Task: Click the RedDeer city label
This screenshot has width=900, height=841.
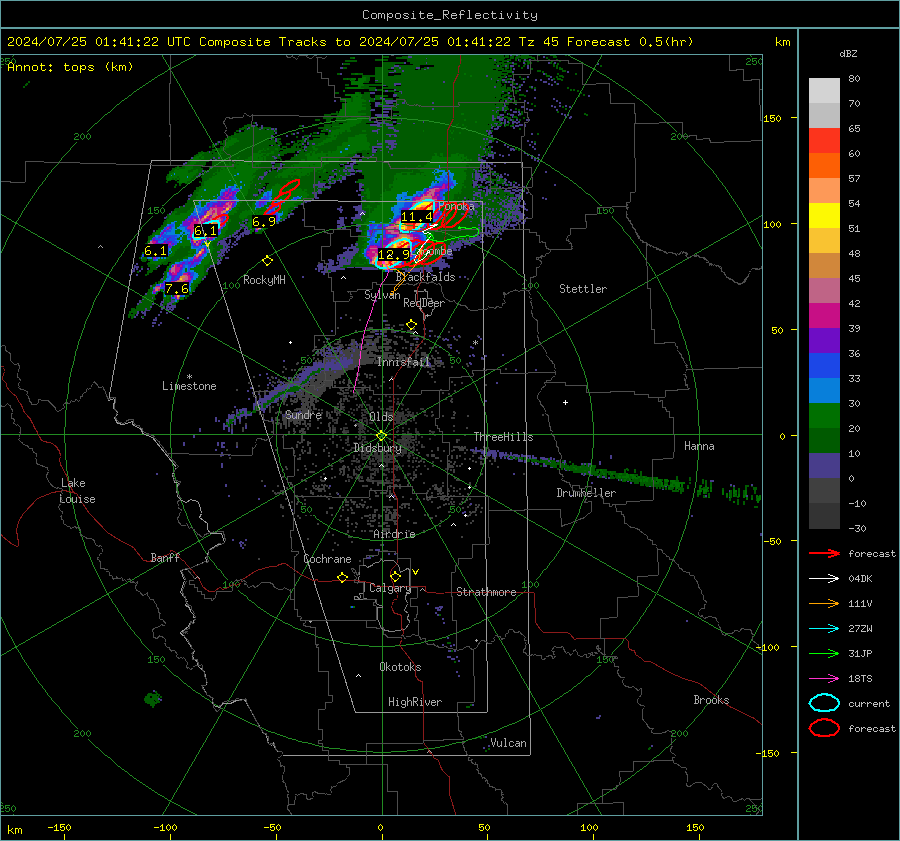Action: 424,303
